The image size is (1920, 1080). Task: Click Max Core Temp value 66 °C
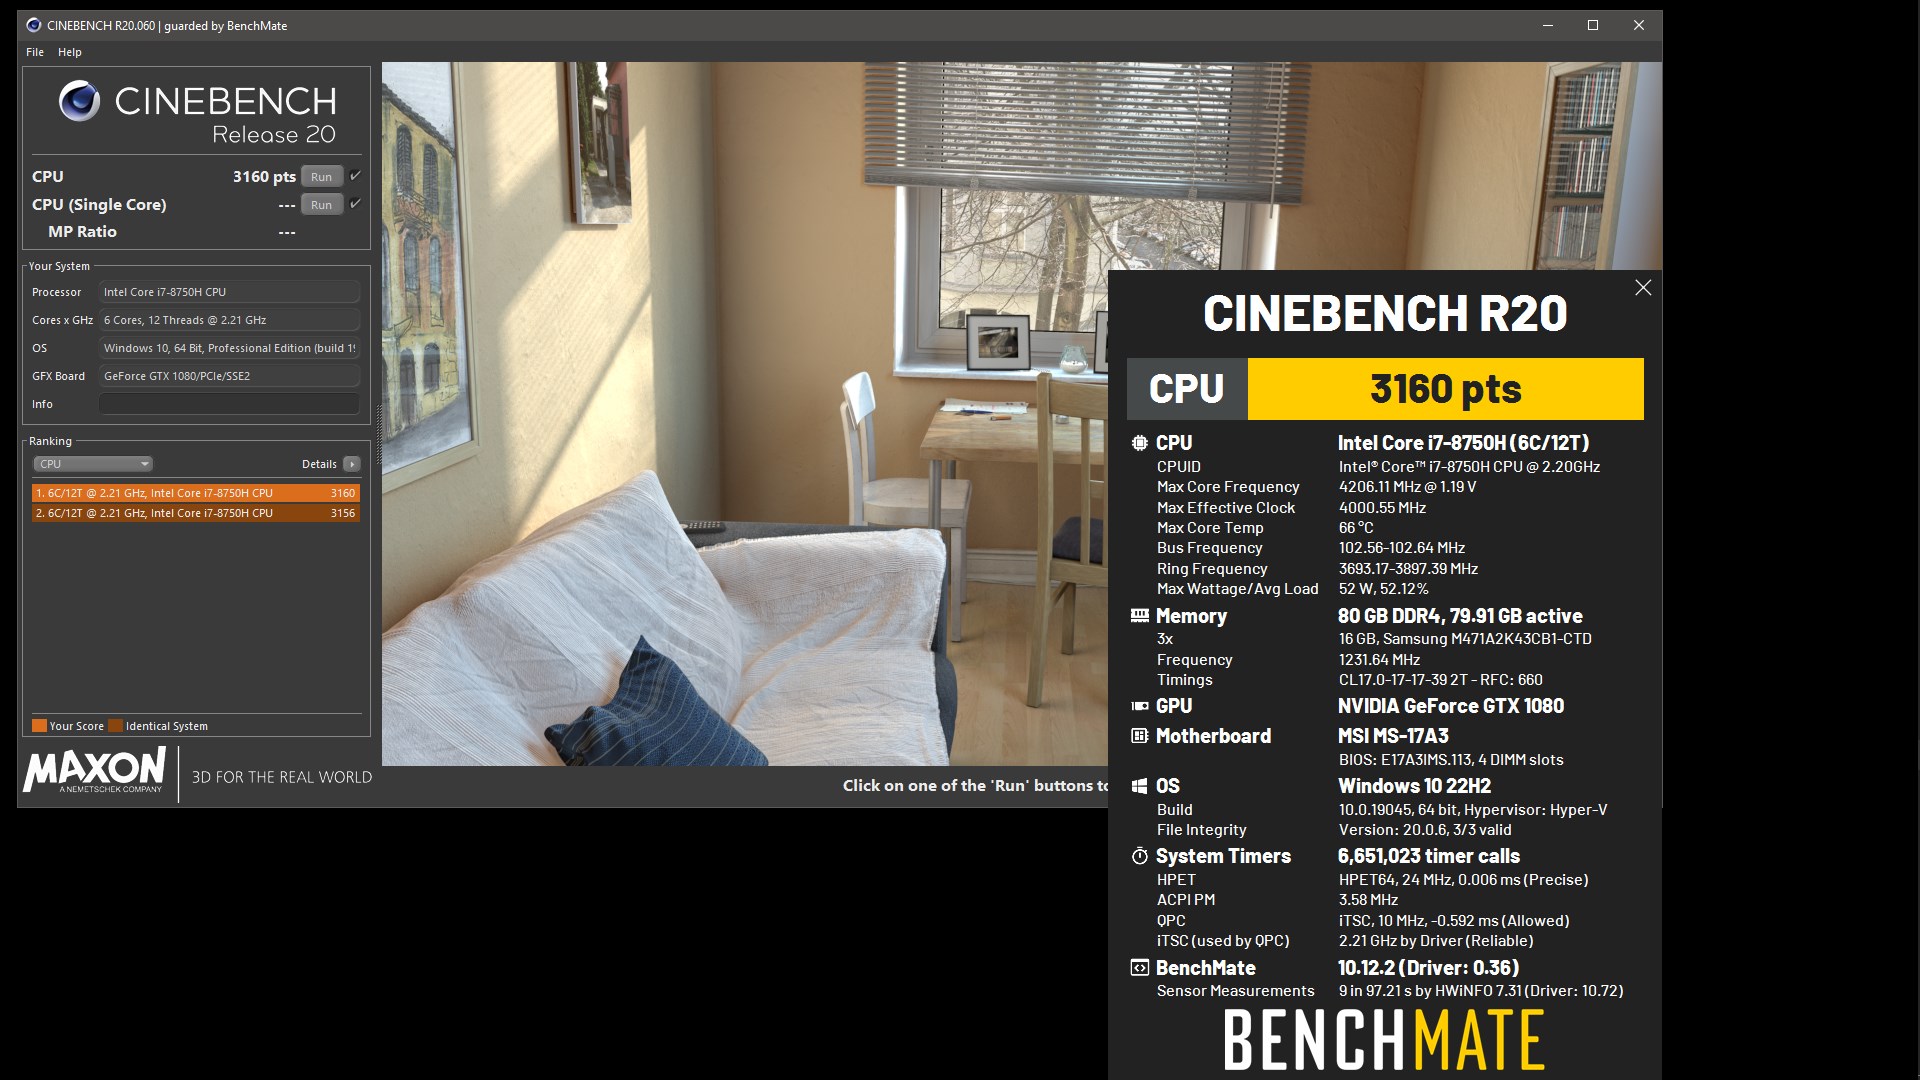1356,528
